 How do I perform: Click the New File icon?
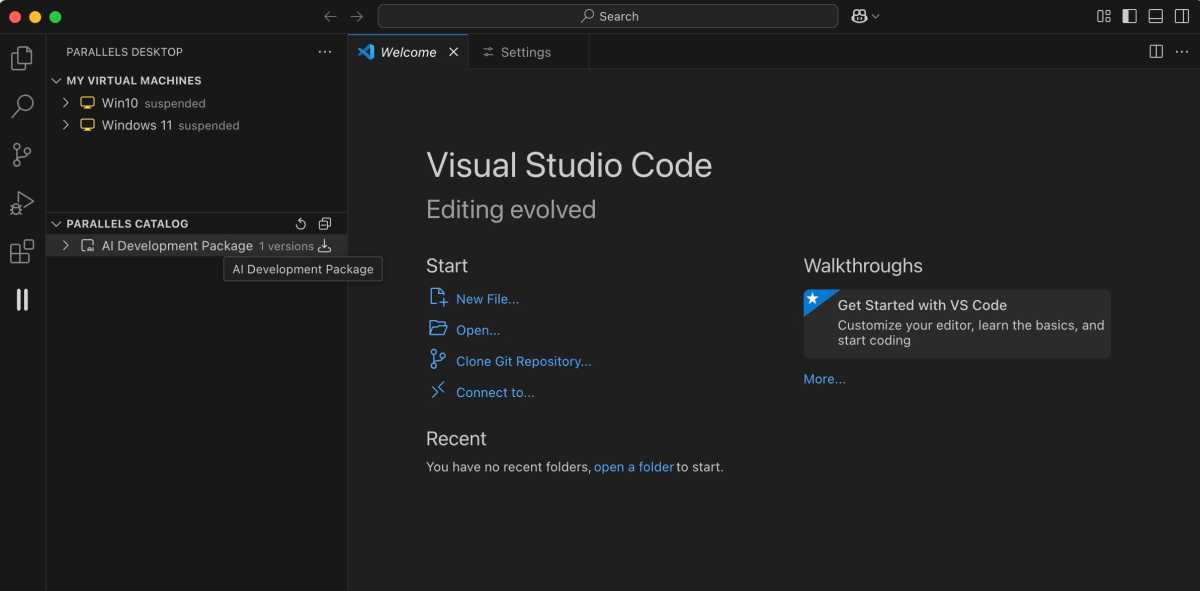[438, 297]
